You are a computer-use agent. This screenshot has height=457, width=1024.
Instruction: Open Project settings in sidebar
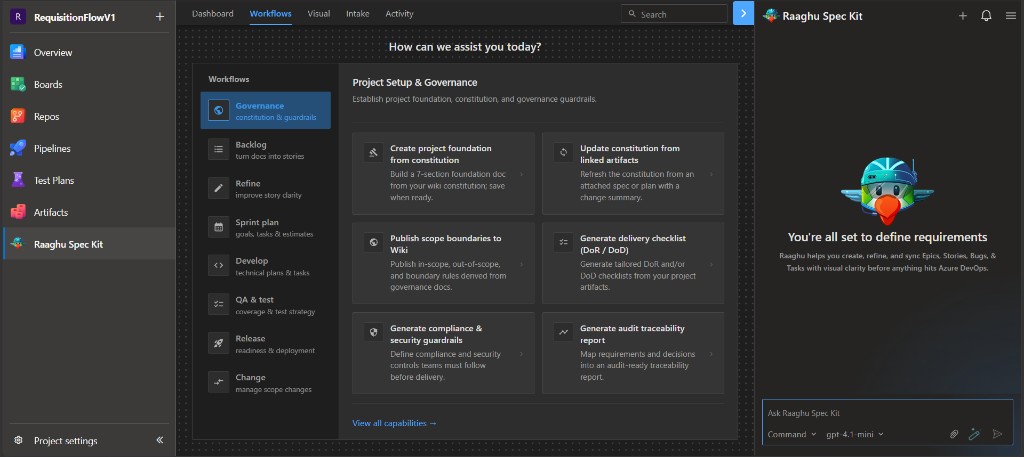65,441
